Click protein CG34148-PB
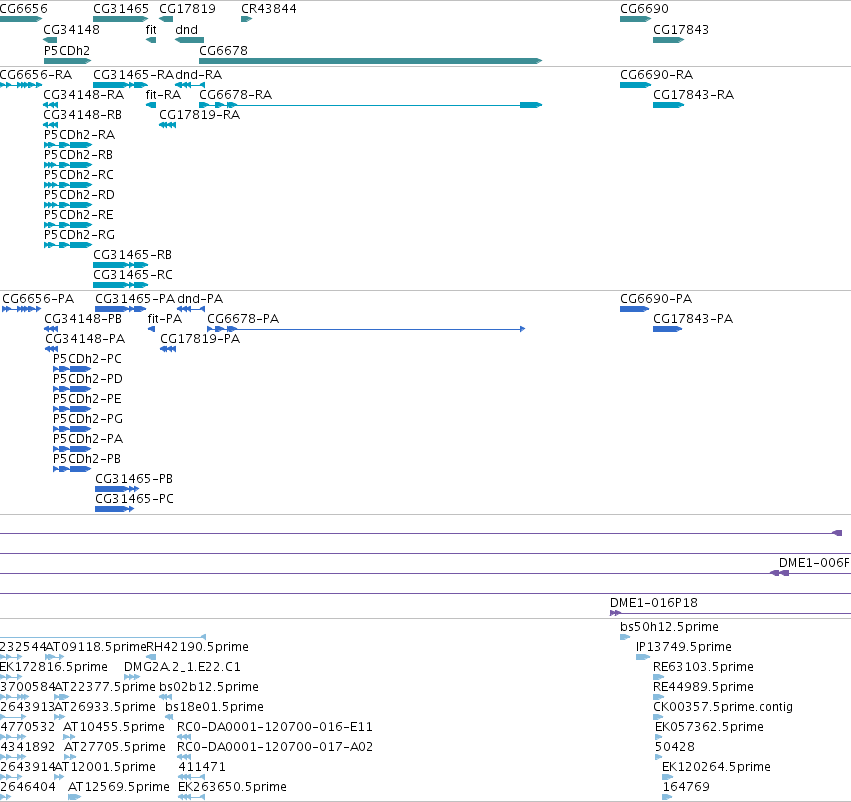This screenshot has width=851, height=802. [x=83, y=319]
